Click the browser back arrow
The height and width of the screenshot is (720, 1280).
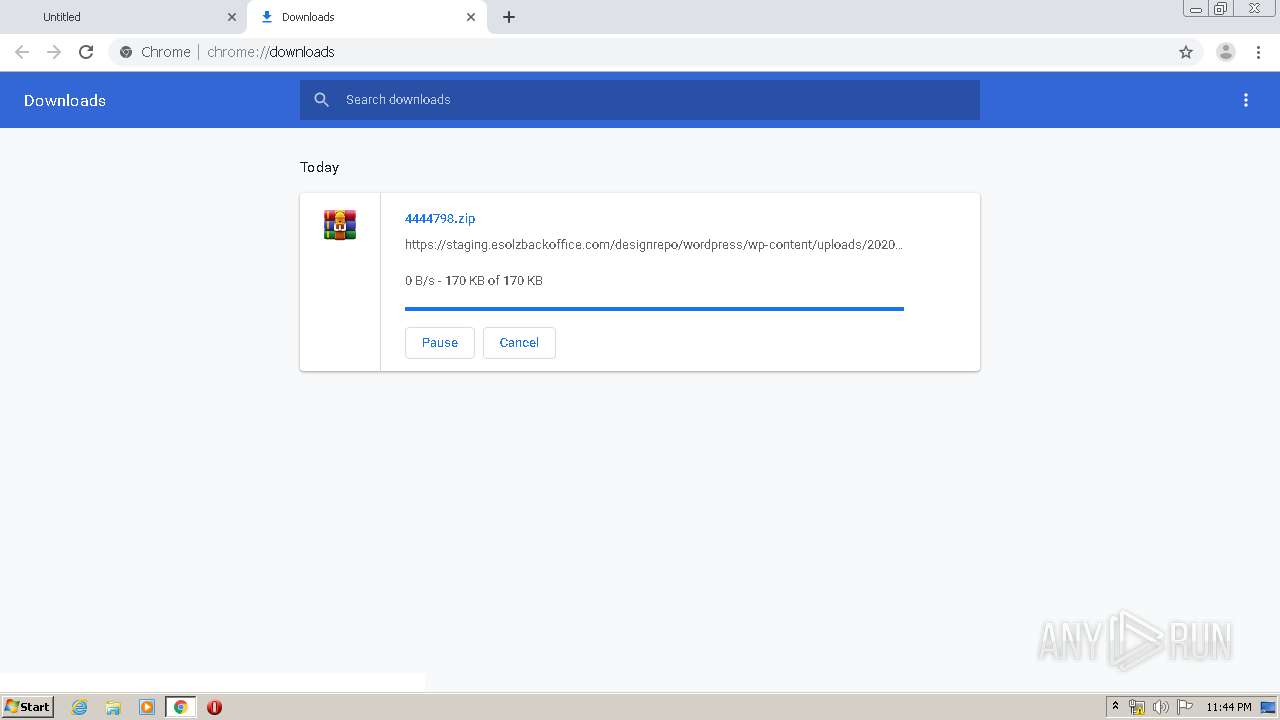tap(22, 52)
